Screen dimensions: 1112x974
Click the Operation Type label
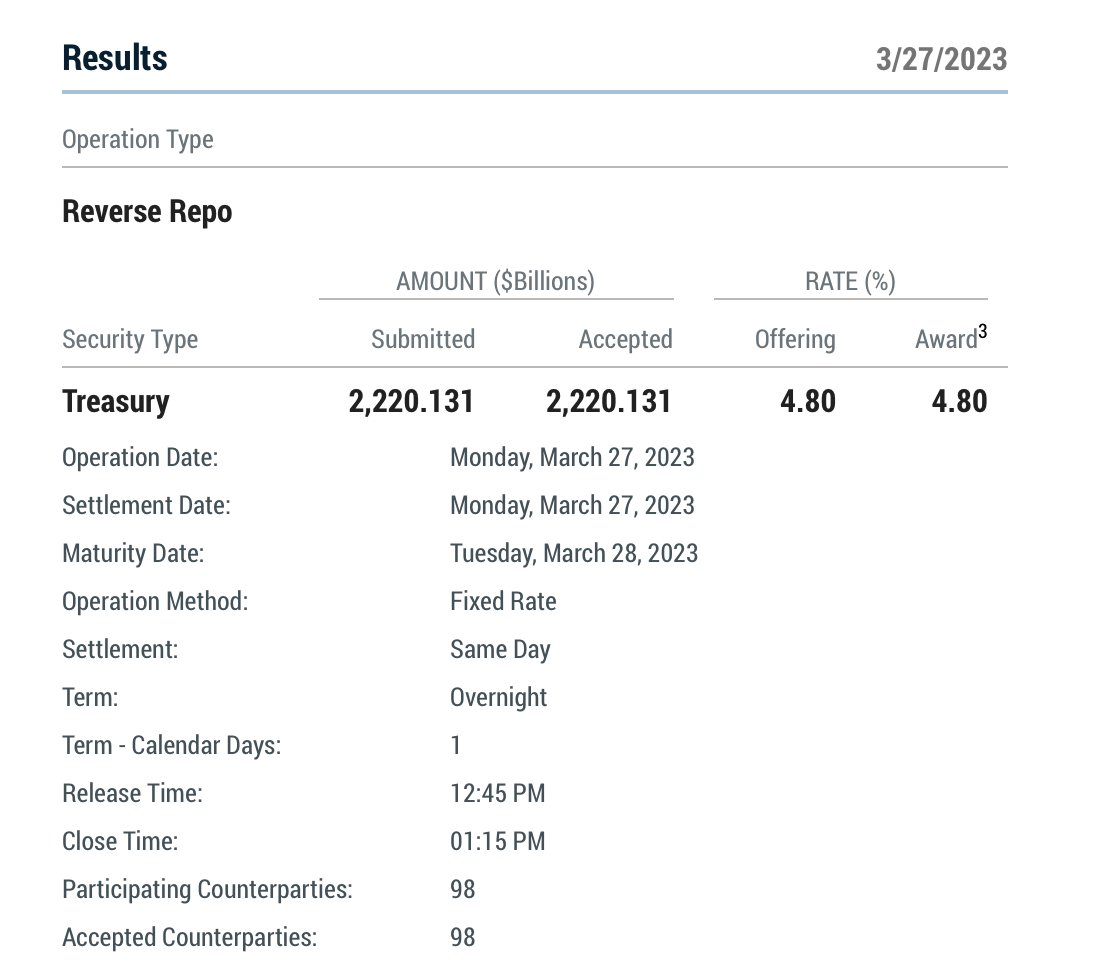(x=138, y=140)
